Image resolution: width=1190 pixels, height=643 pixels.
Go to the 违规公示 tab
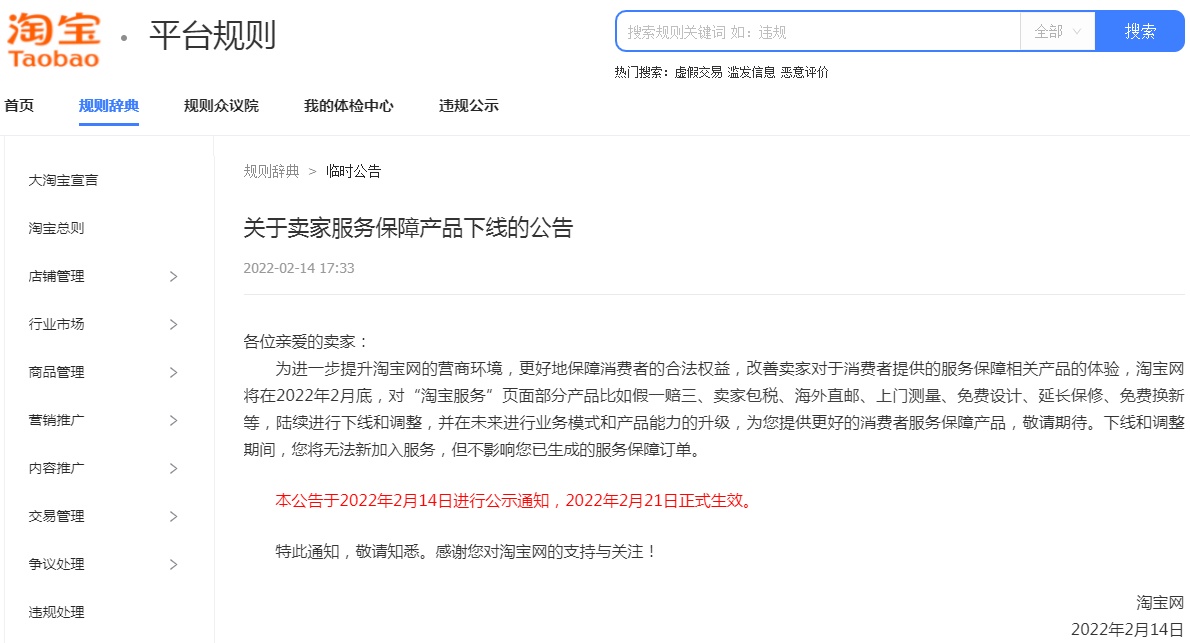(x=468, y=106)
